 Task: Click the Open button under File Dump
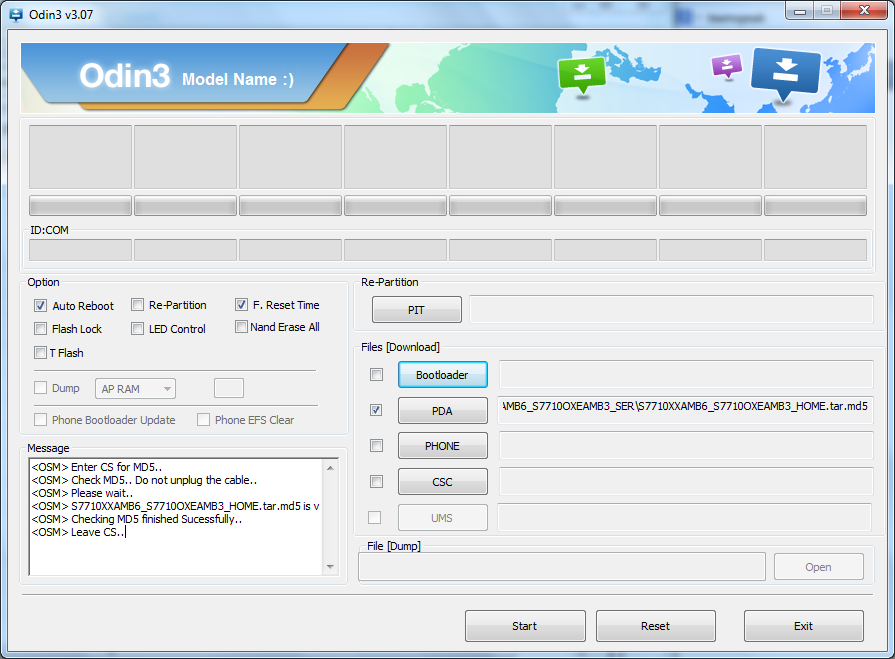click(x=819, y=567)
